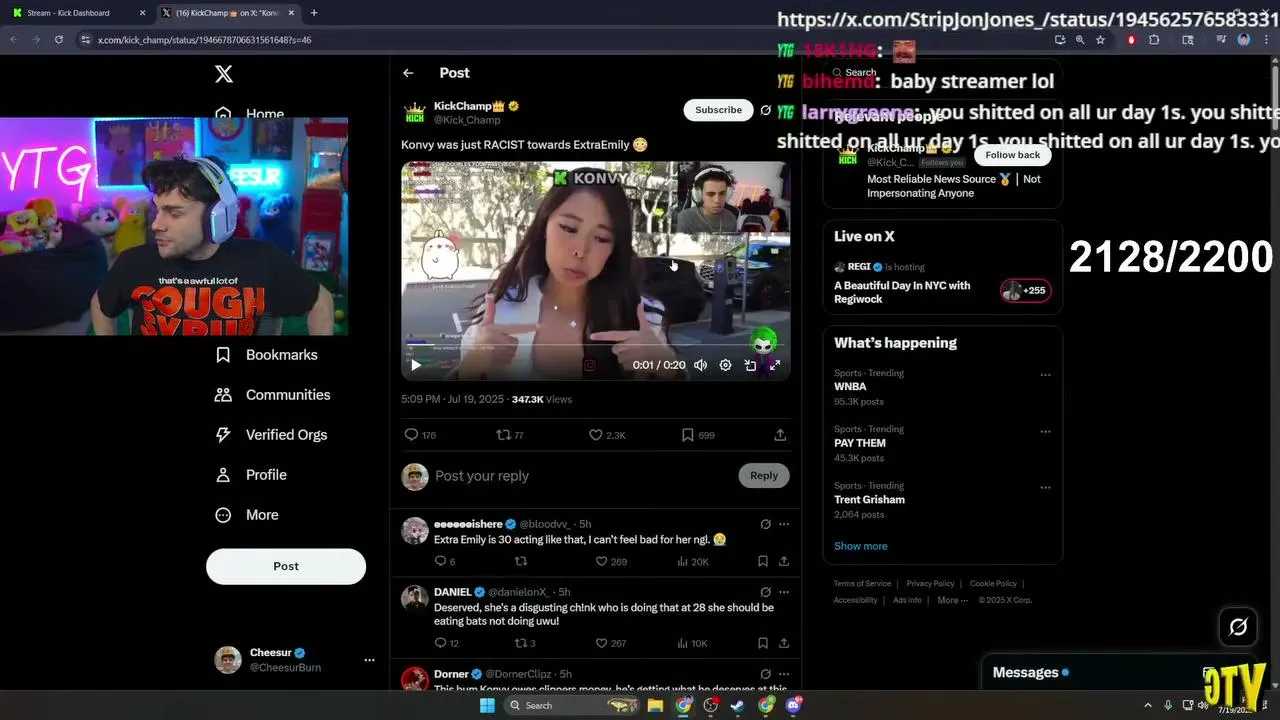Open more options on danielonX_ reply
Screen dimensions: 1280x720
[784, 592]
